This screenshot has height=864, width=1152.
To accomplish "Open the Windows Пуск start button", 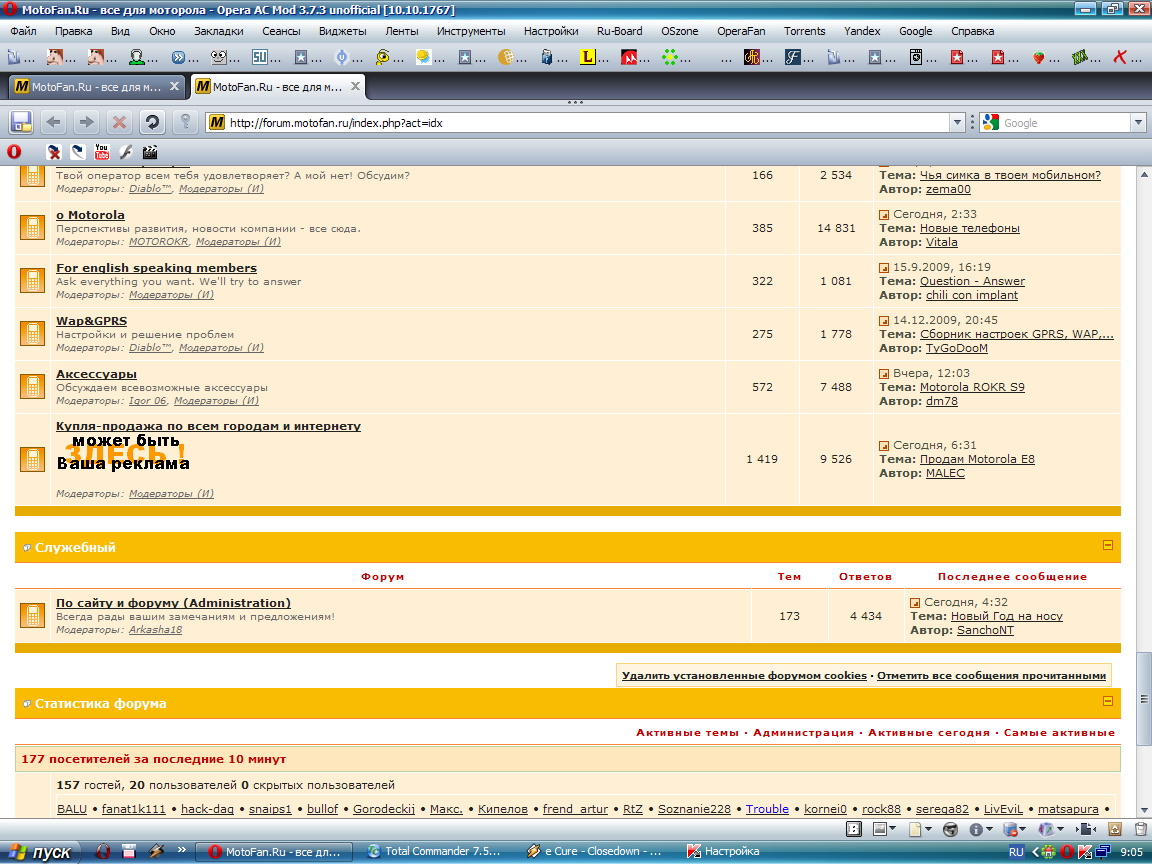I will [x=43, y=852].
